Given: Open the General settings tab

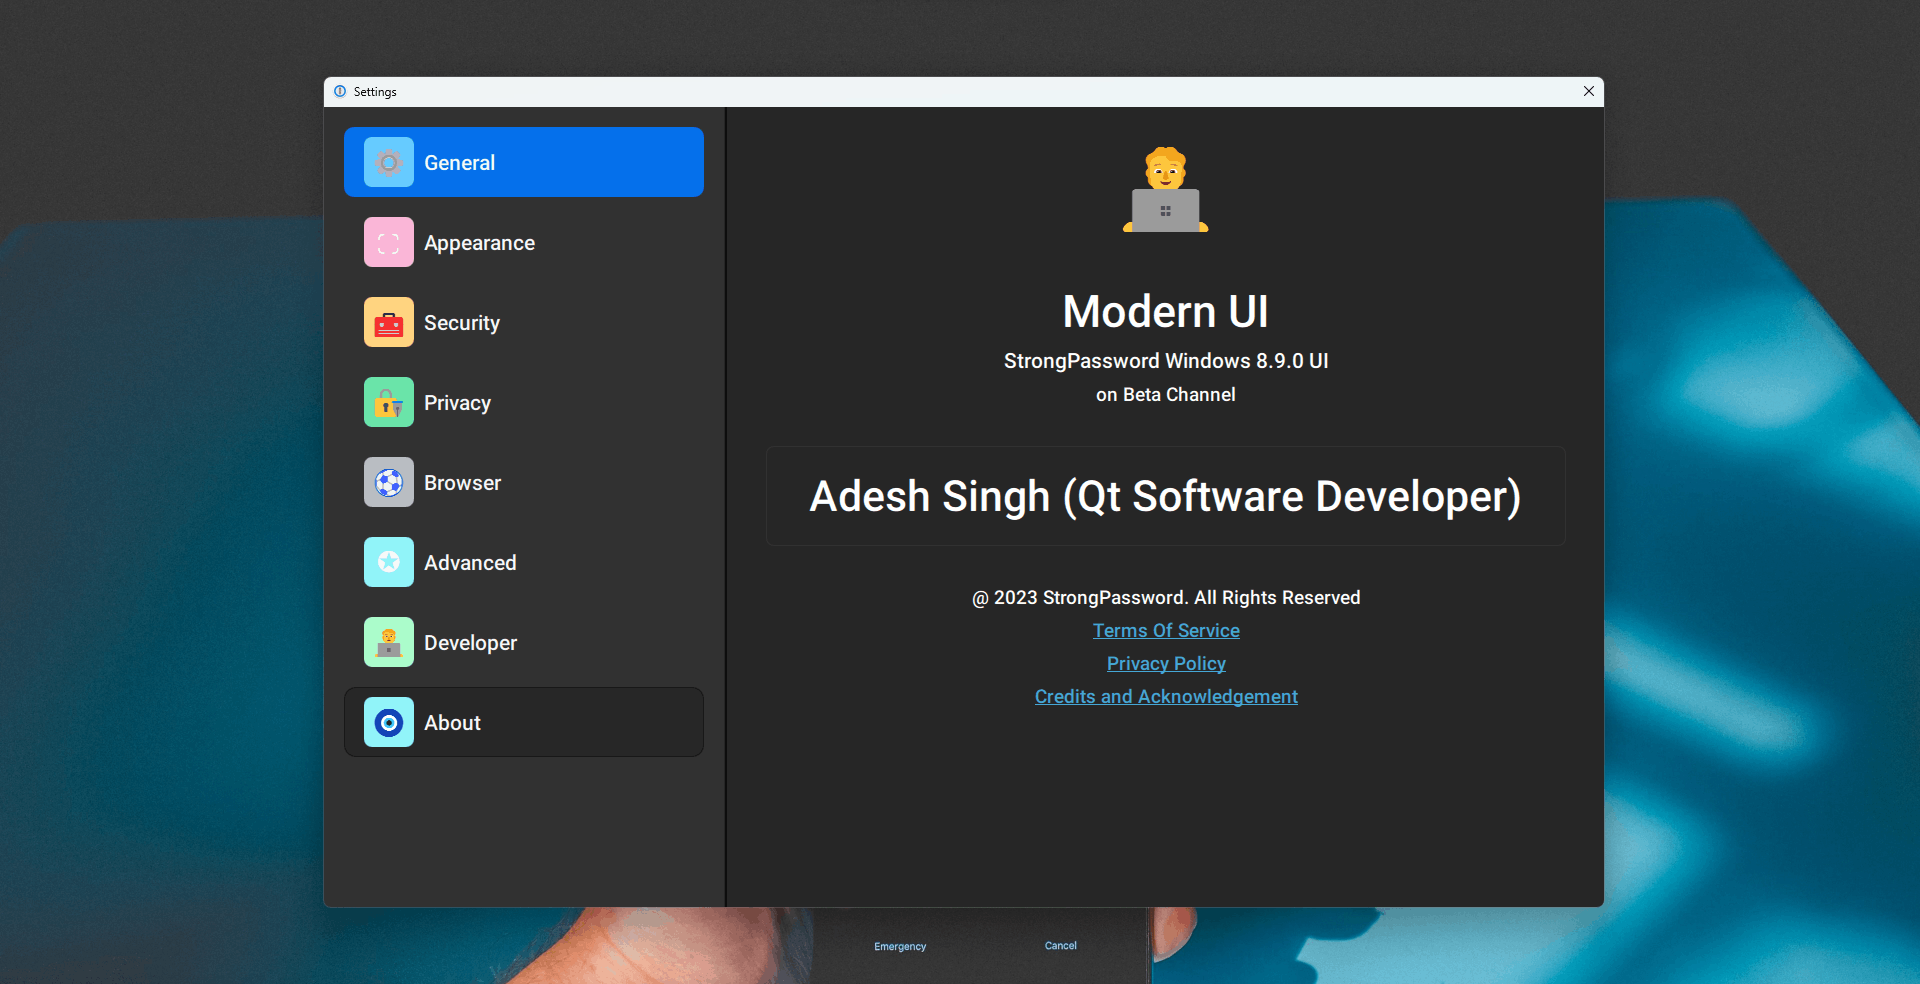Looking at the screenshot, I should pos(524,162).
